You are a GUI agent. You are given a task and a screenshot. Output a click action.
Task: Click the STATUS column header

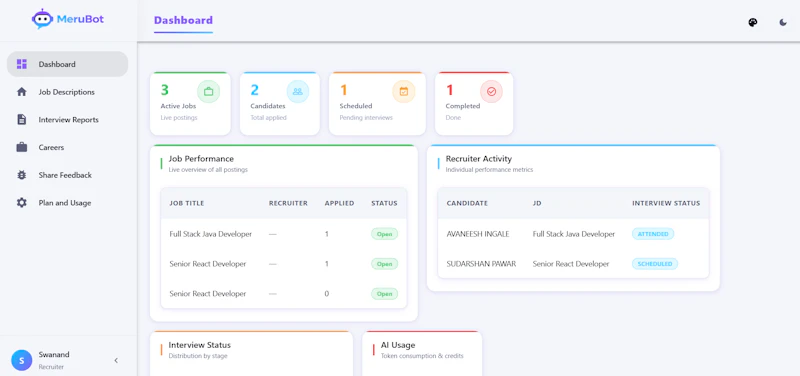384,203
